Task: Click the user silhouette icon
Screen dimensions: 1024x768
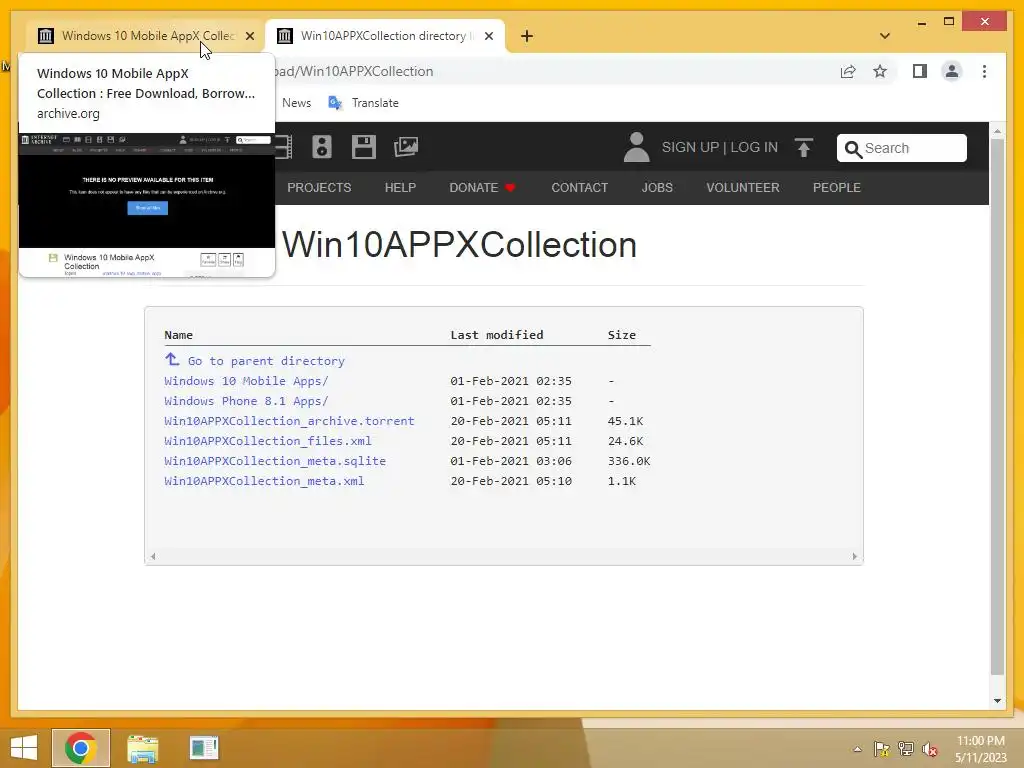Action: tap(636, 148)
